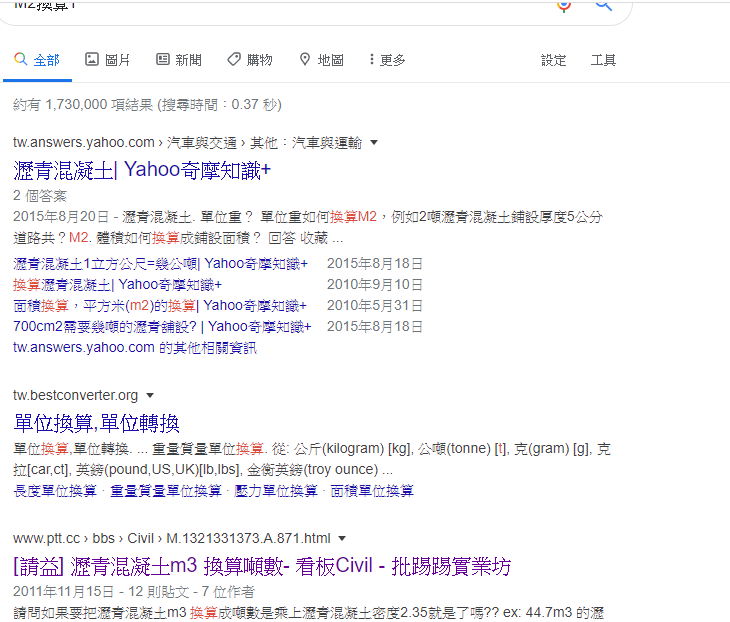Click the newspaper icon beside 新聞

coord(162,59)
